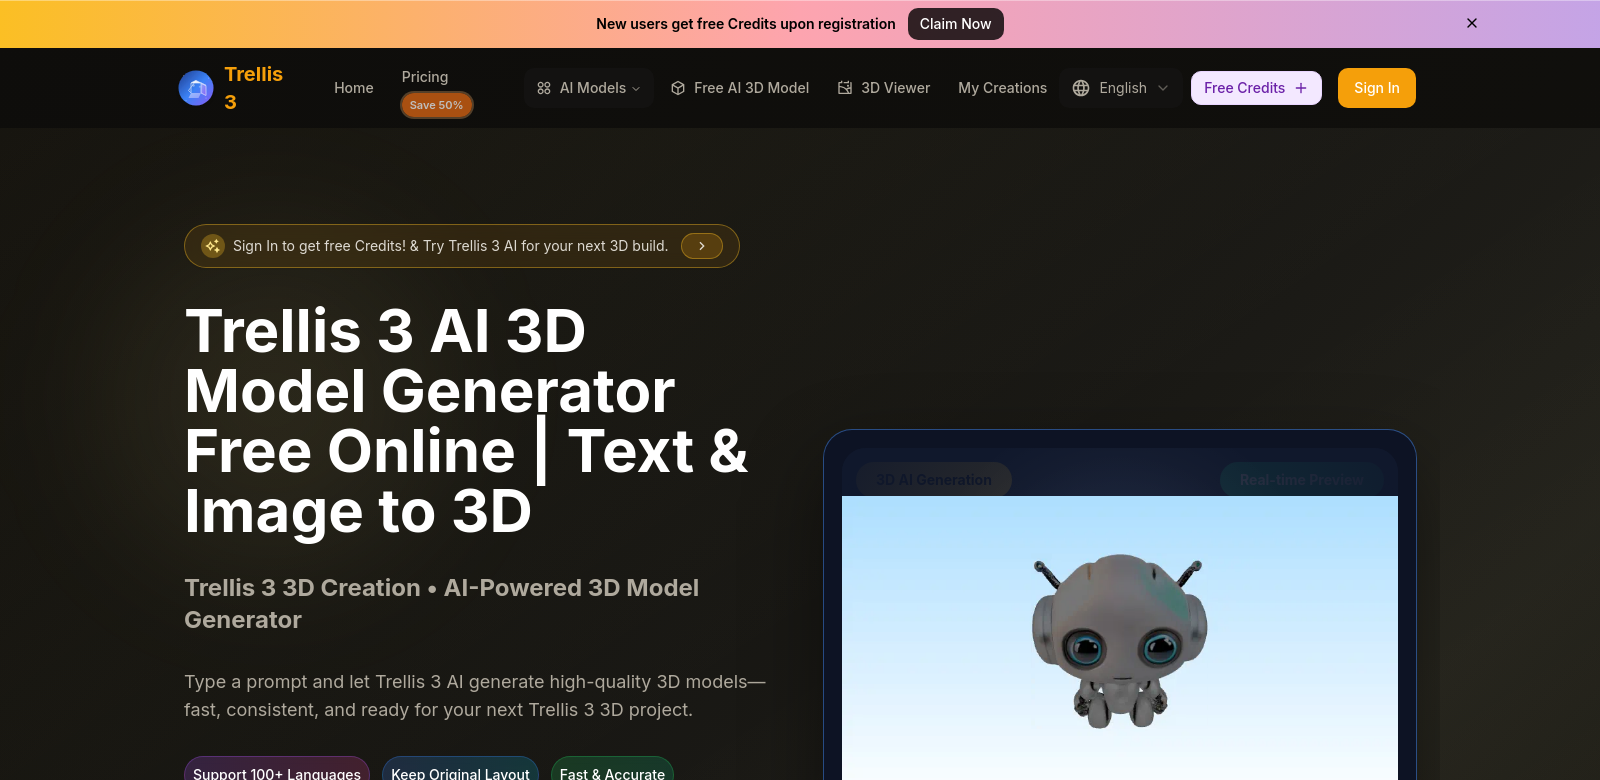This screenshot has height=780, width=1600.
Task: Click the Keep Original Layout tag
Action: point(460,772)
